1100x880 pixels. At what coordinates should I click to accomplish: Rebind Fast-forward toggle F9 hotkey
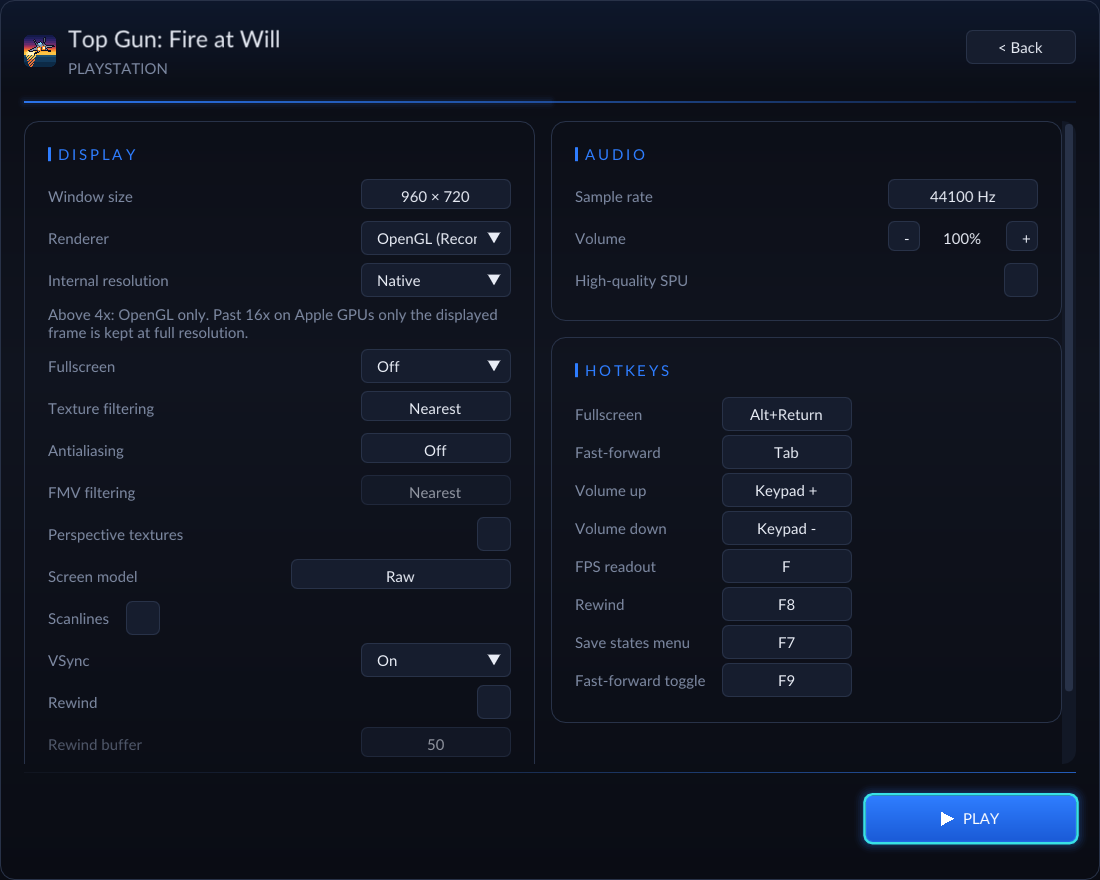tap(786, 679)
